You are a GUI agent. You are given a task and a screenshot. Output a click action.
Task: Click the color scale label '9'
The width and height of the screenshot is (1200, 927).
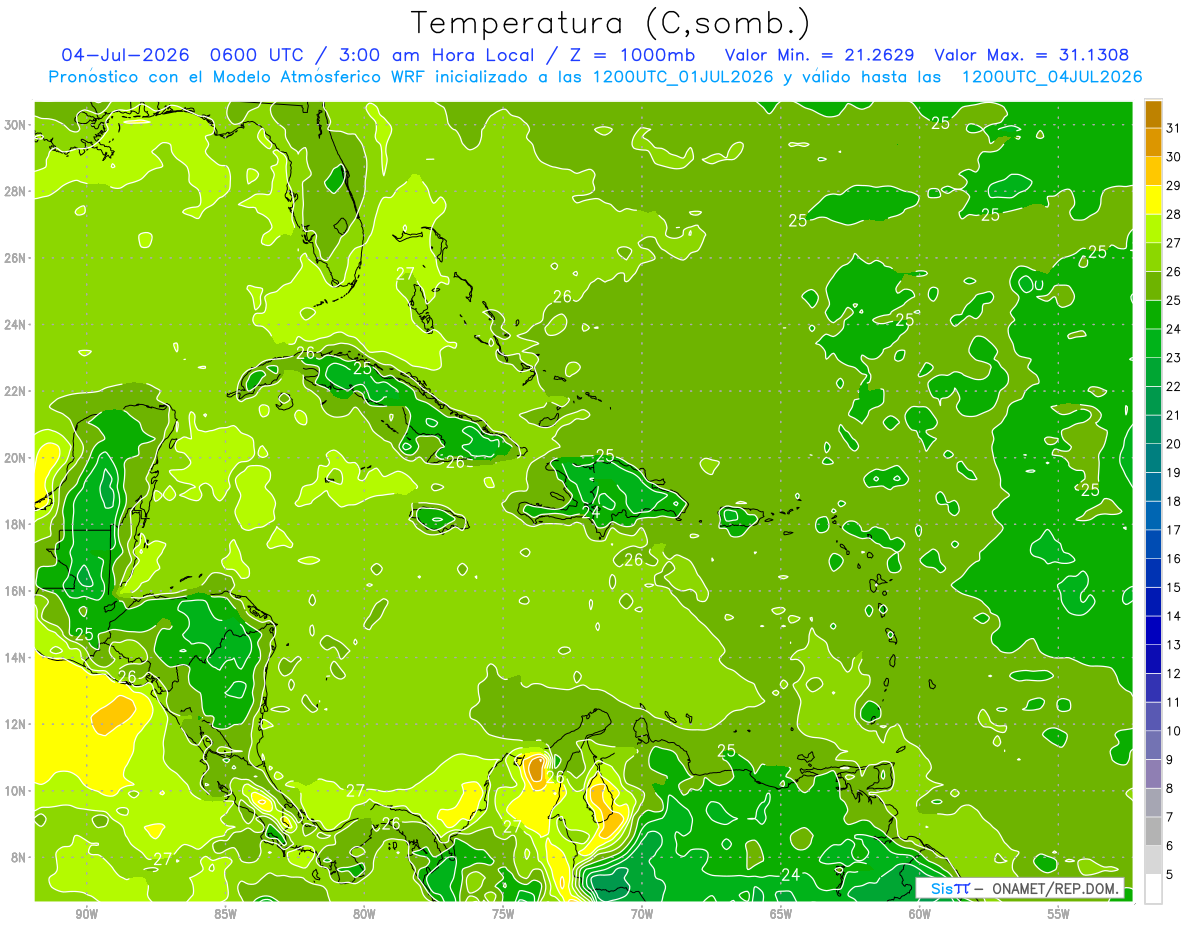pyautogui.click(x=1169, y=760)
